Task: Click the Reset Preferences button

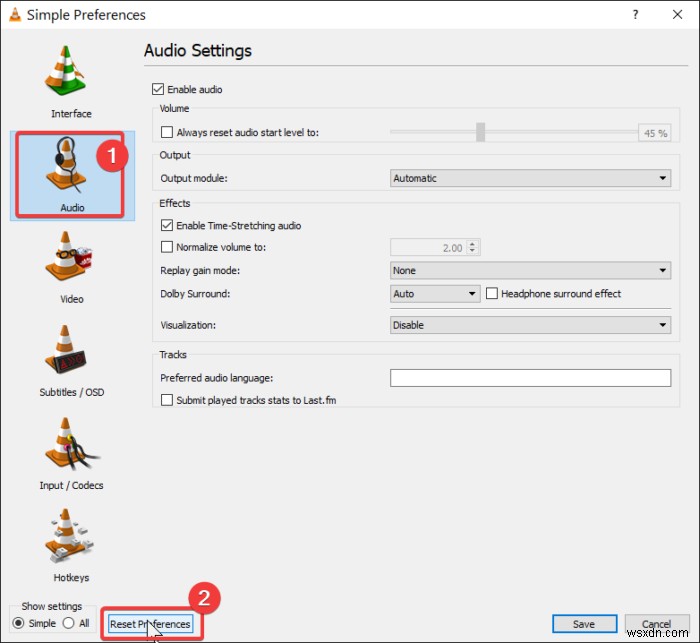Action: 150,624
